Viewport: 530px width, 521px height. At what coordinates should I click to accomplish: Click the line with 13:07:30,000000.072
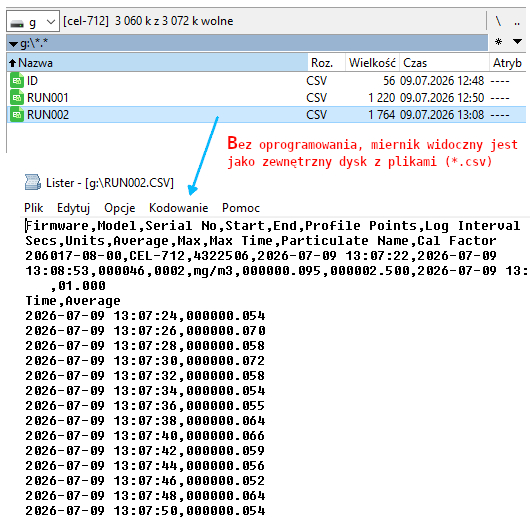(x=145, y=361)
